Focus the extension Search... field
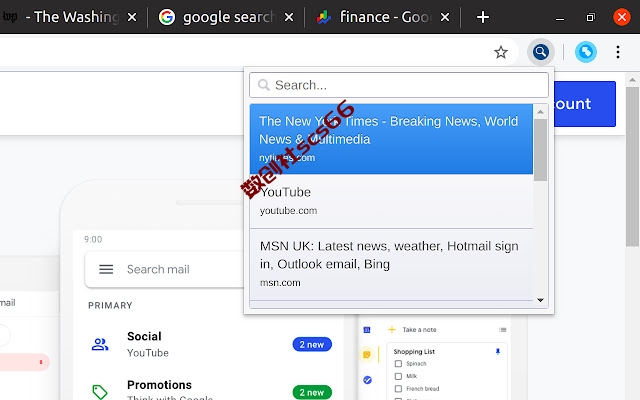 pos(399,85)
